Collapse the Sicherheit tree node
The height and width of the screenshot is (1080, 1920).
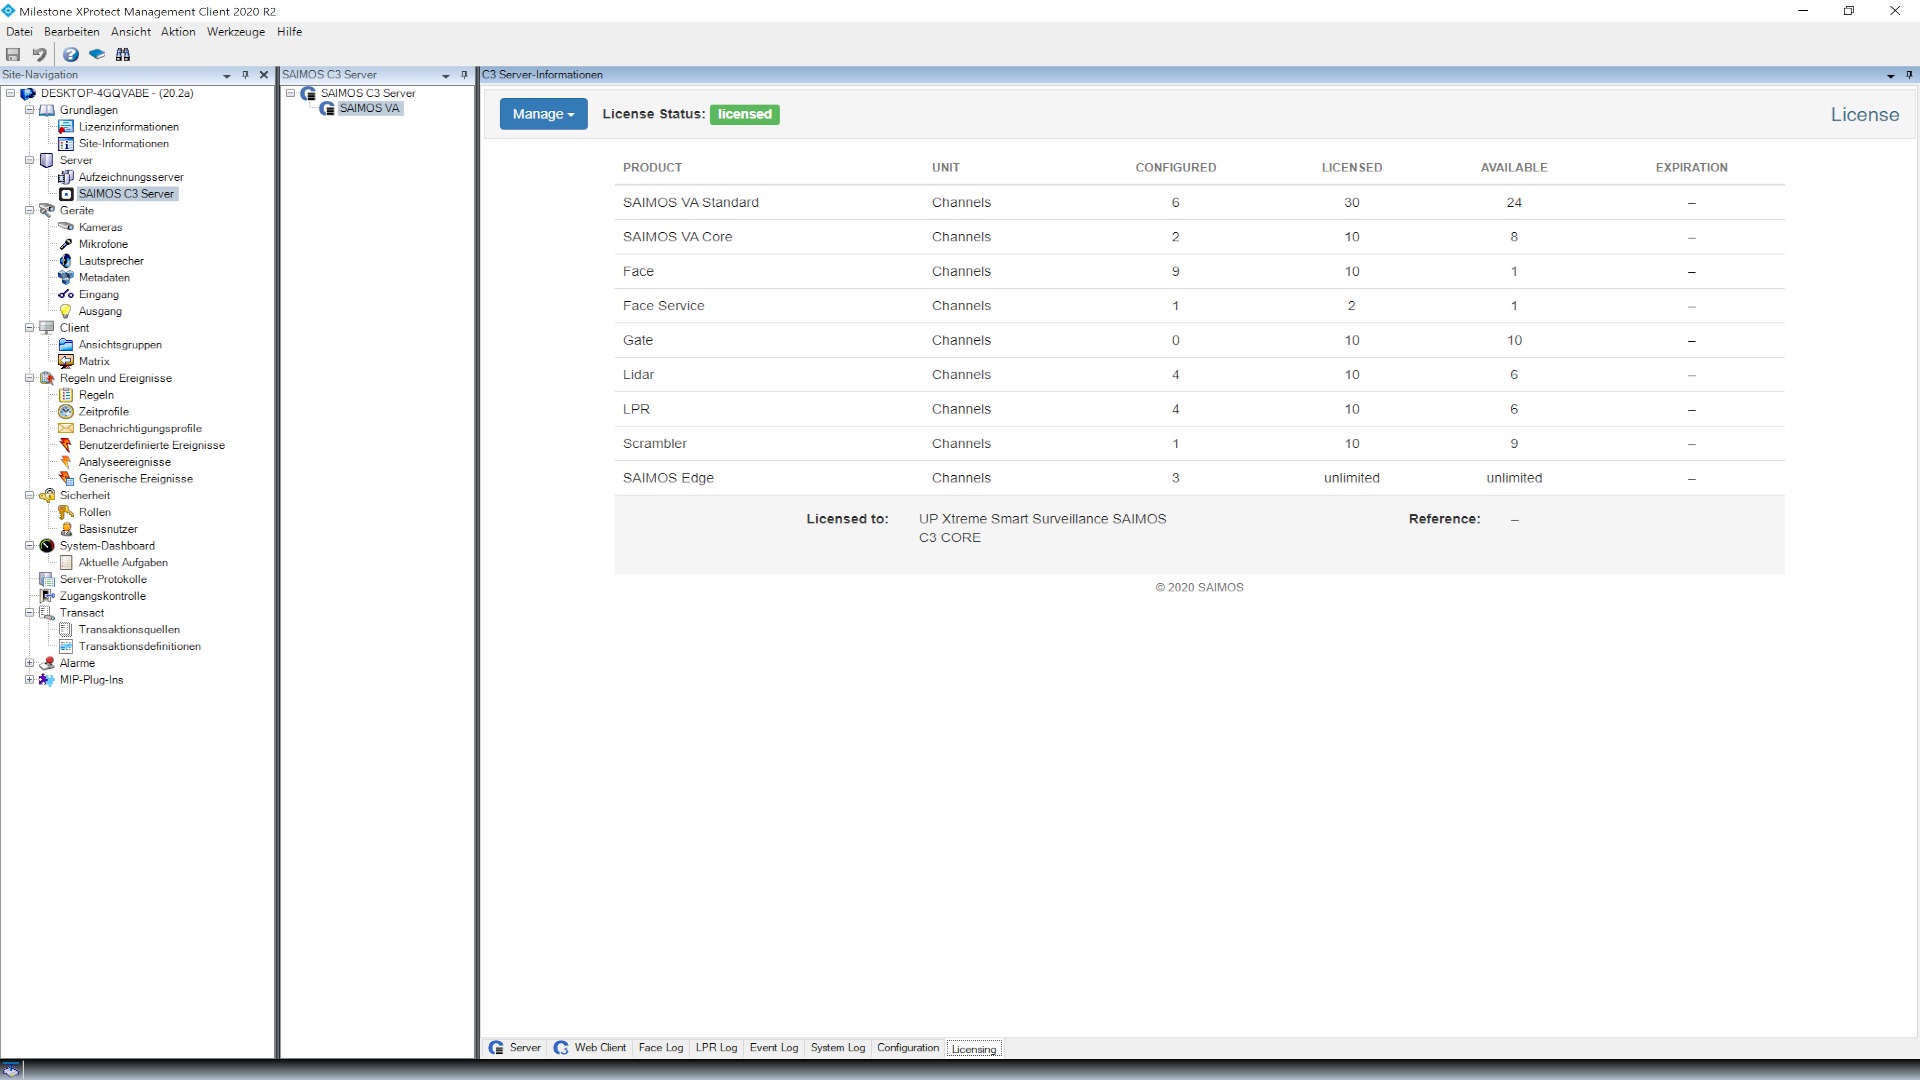(x=29, y=495)
